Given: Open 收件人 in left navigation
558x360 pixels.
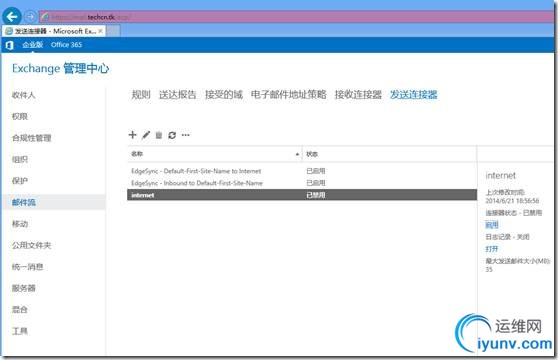Looking at the screenshot, I should (23, 95).
